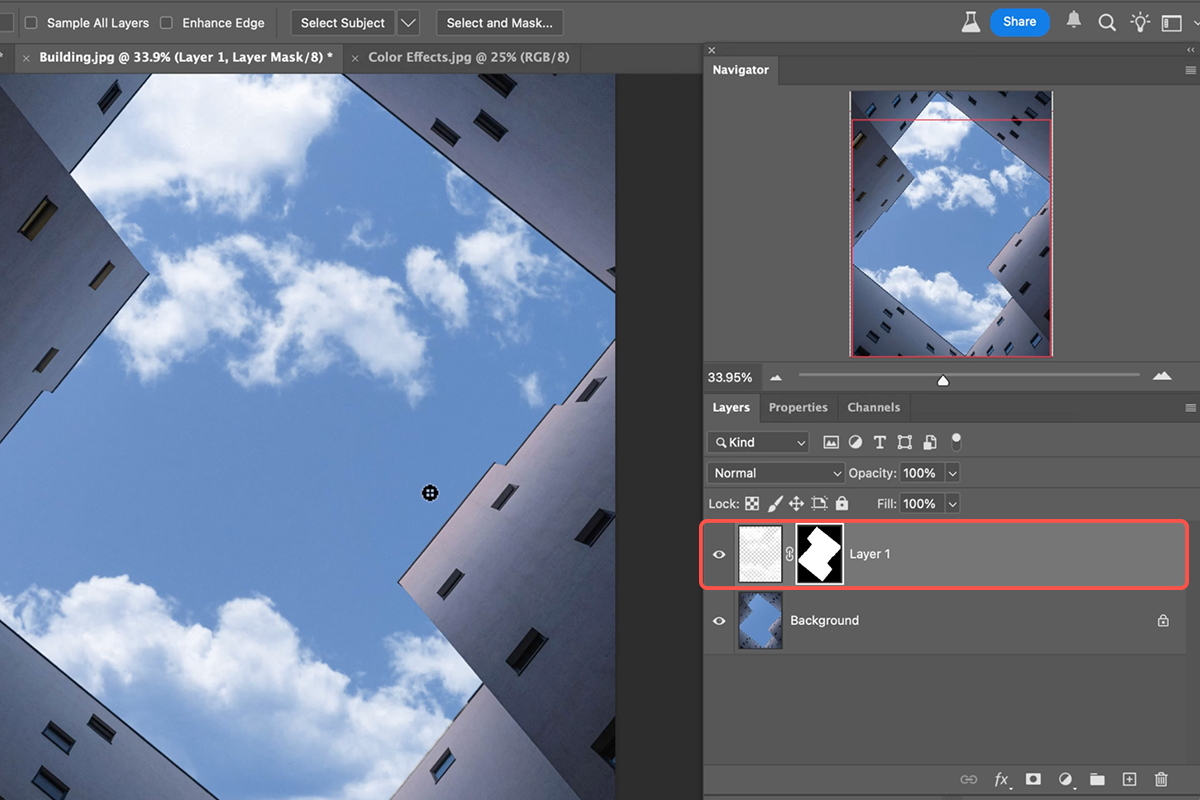
Task: Expand the Opacity value dropdown arrow
Action: (952, 473)
